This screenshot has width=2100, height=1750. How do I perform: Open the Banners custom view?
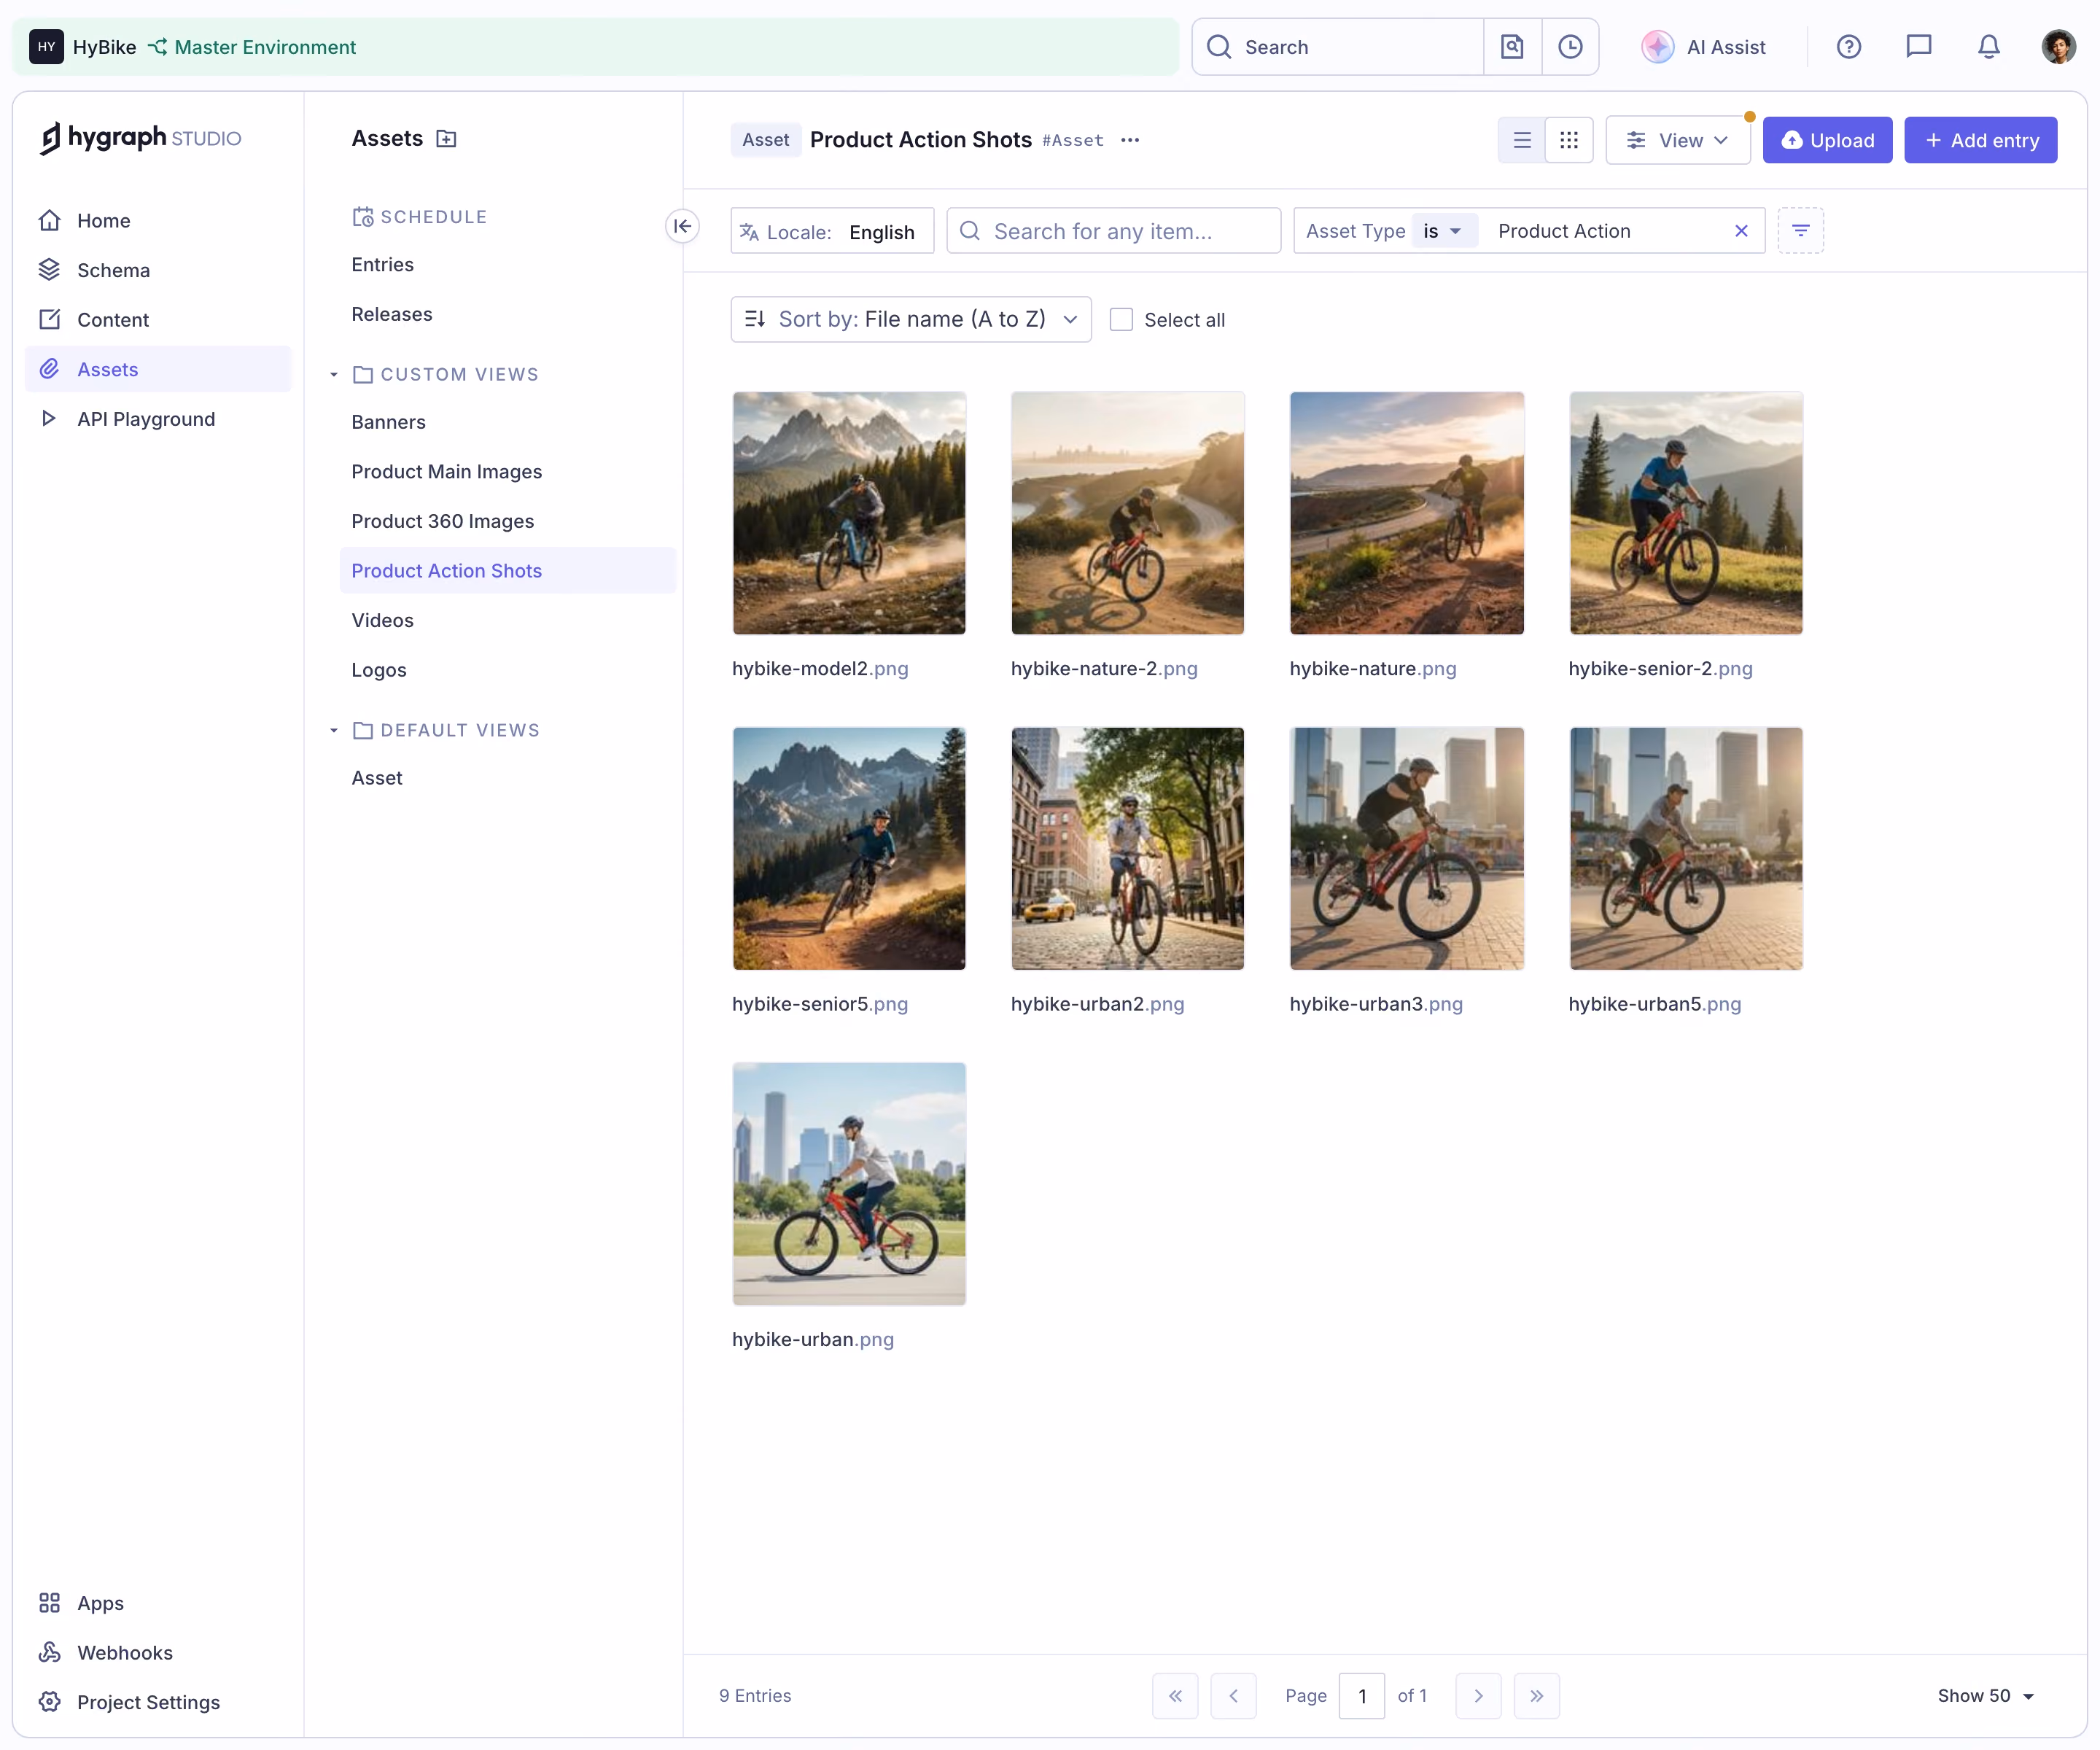388,422
